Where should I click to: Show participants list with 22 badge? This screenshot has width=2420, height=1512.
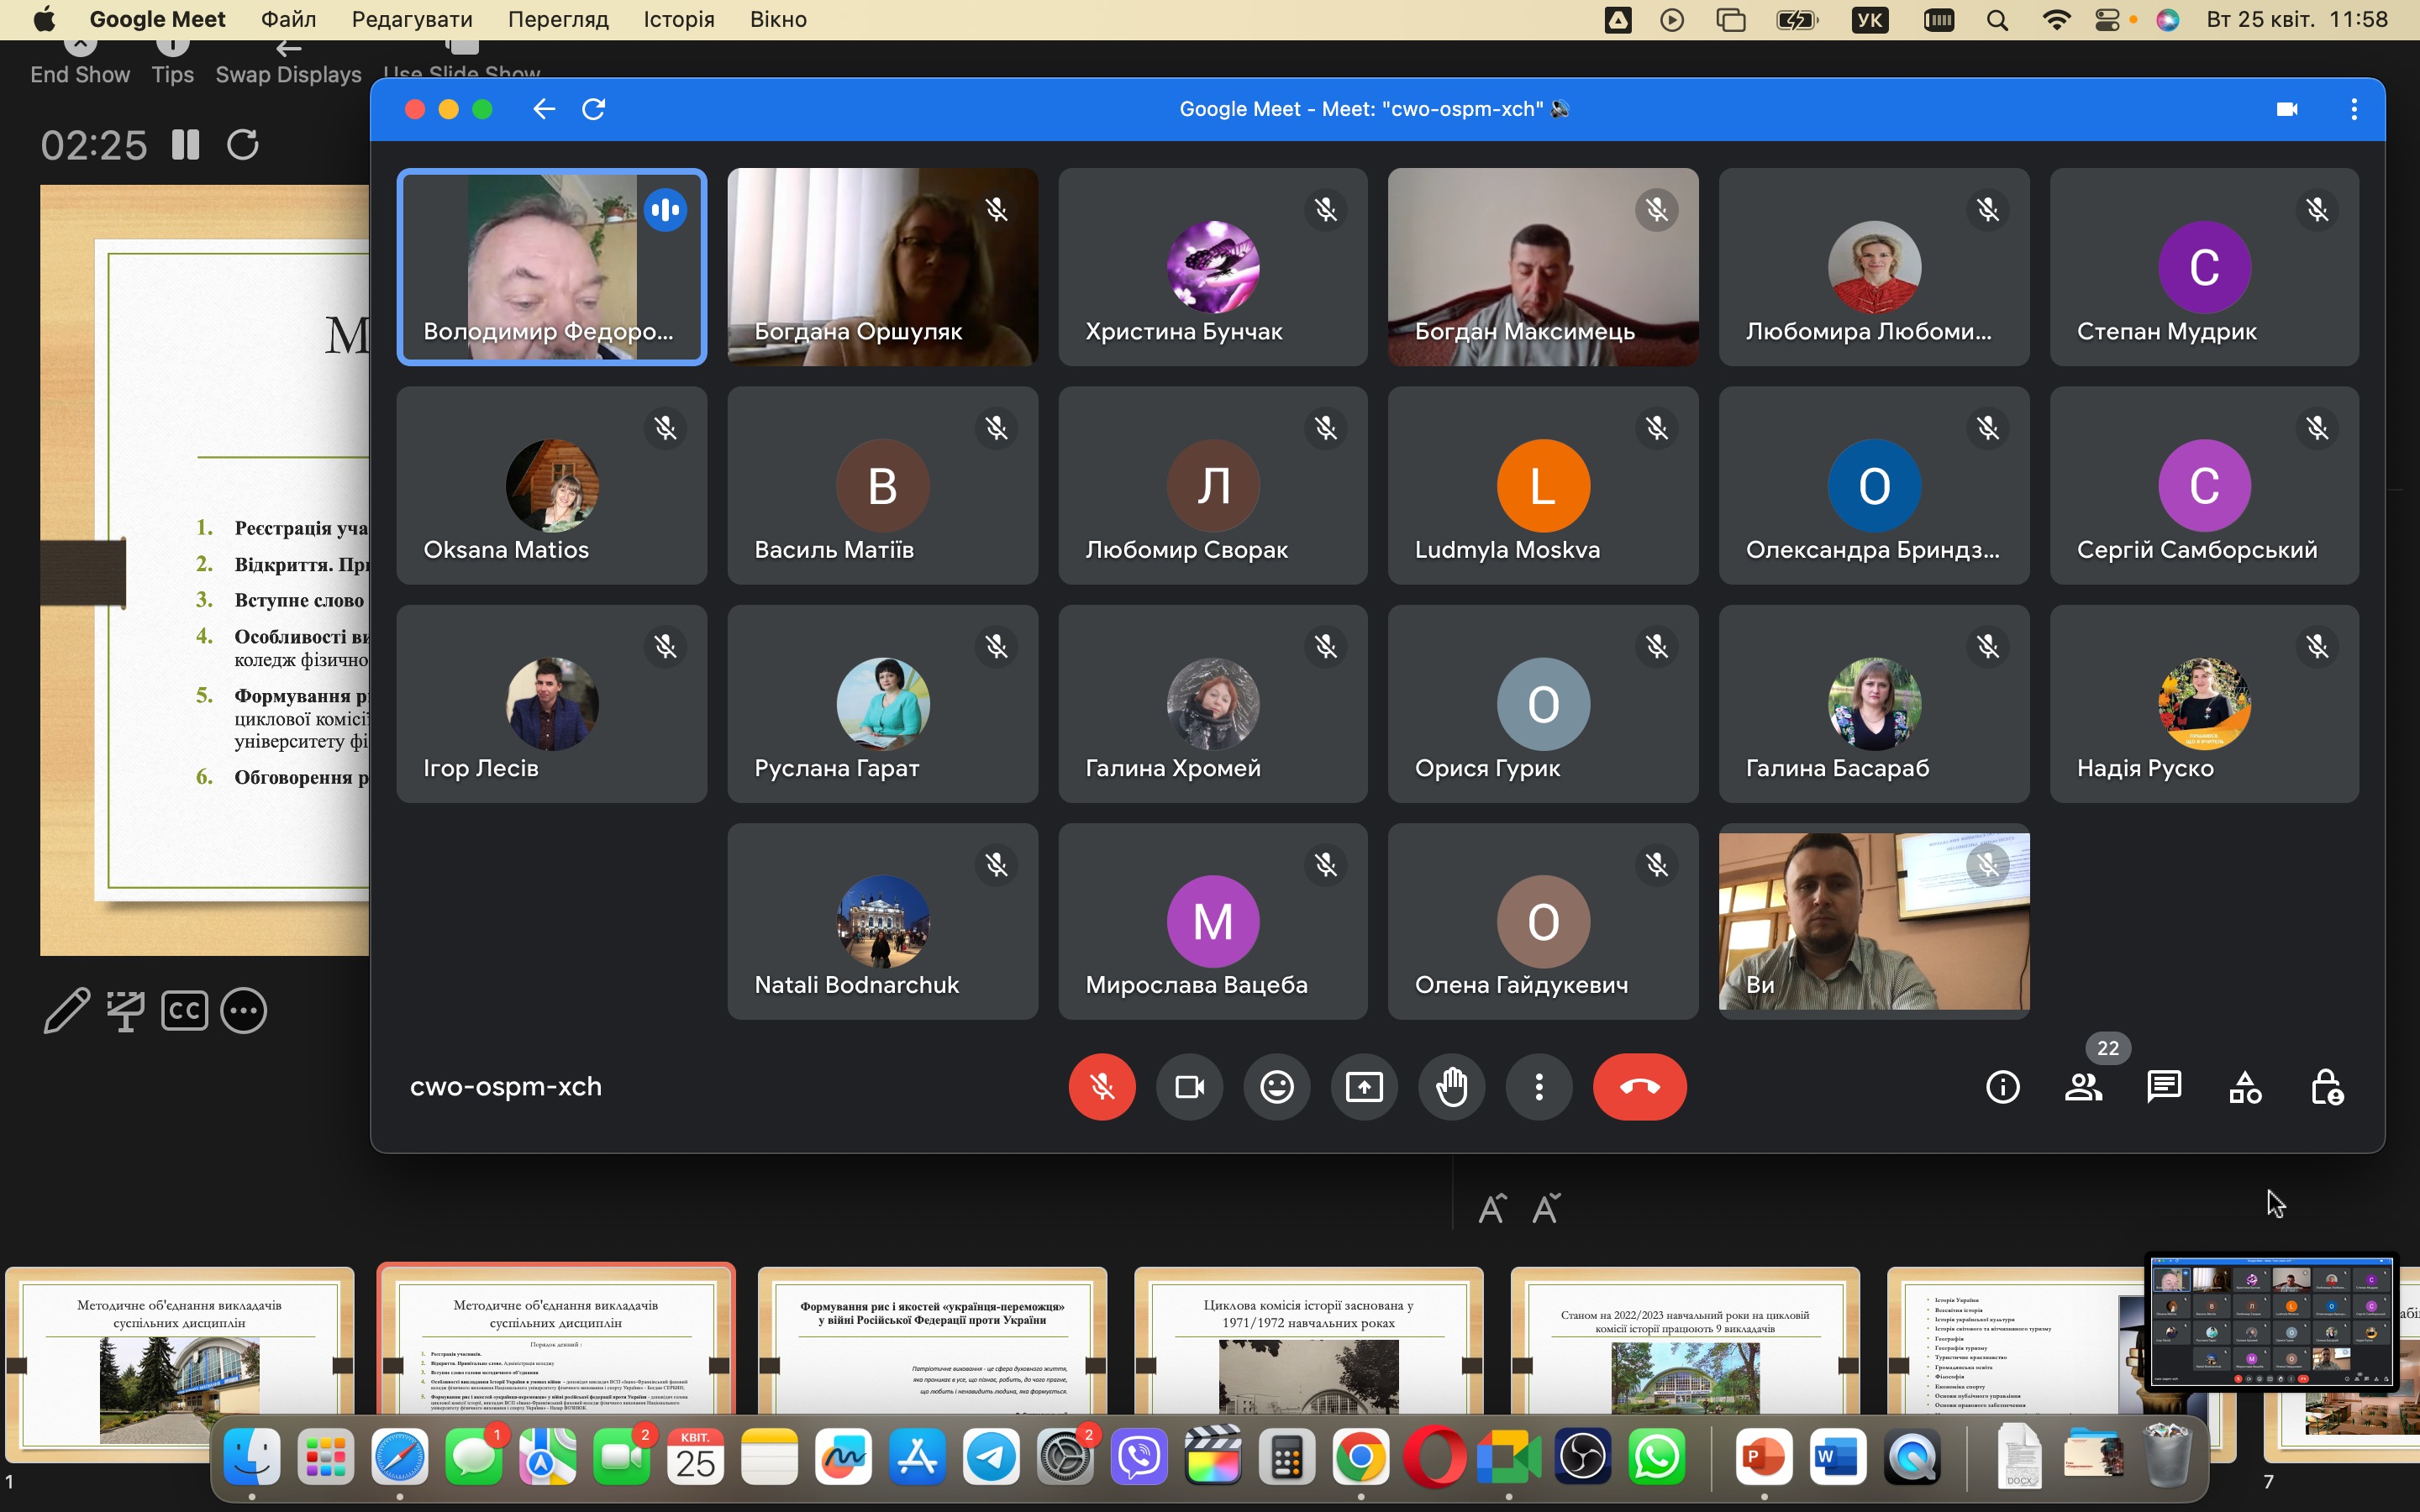pyautogui.click(x=2084, y=1087)
